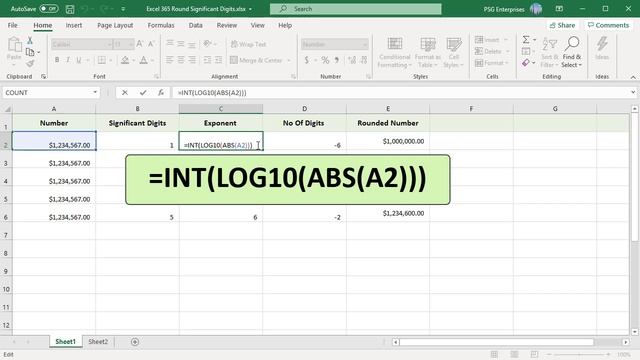Click the Insert cells button
This screenshot has height=360, width=640.
[487, 40]
